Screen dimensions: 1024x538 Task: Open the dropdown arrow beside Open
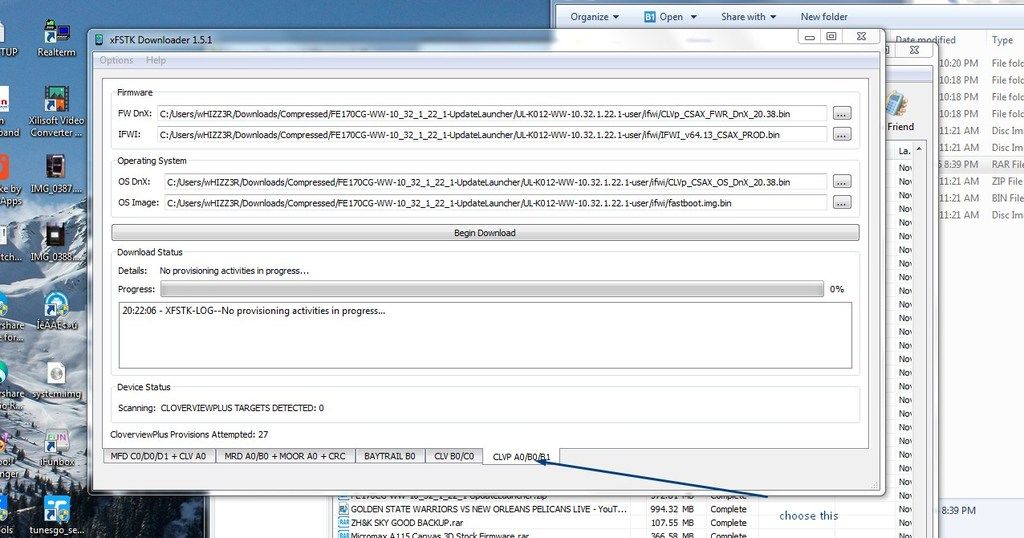pos(692,17)
